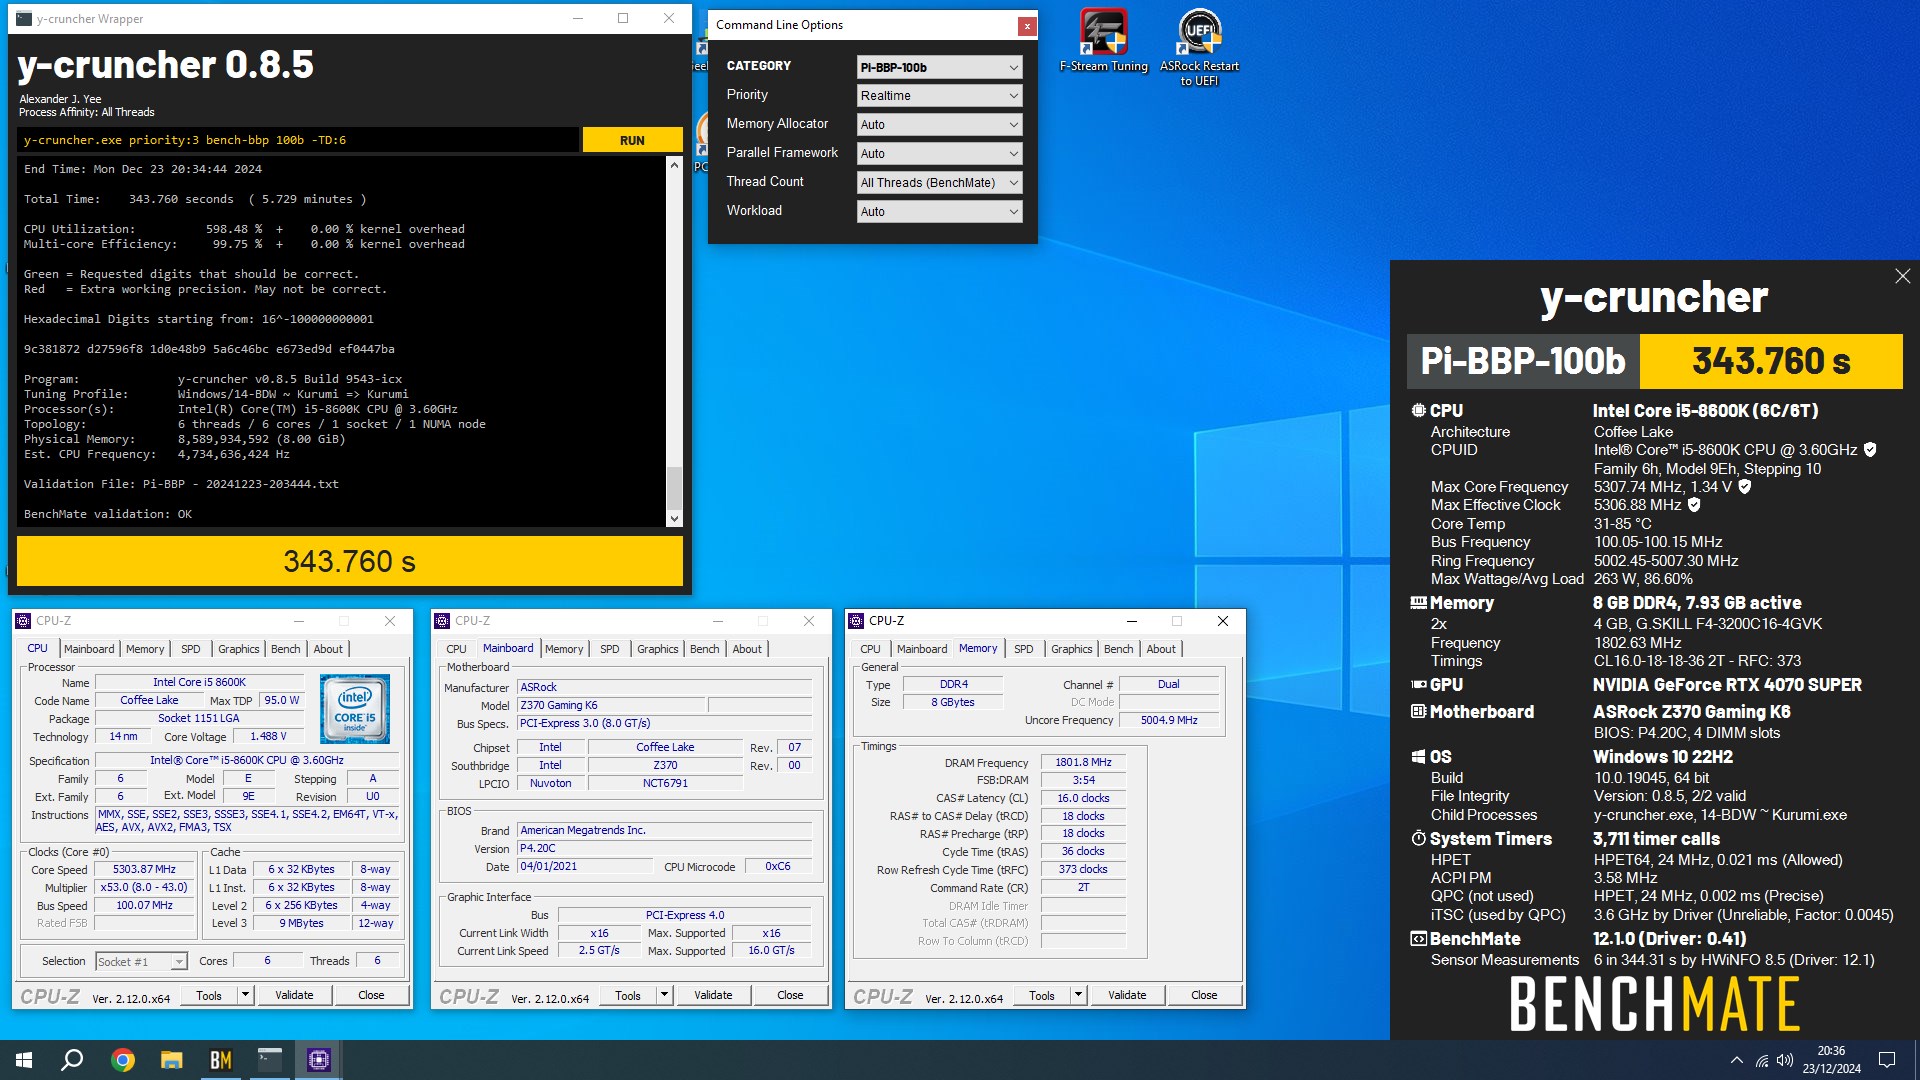Show hidden system tray icons
This screenshot has height=1080, width=1920.
[x=1737, y=1060]
